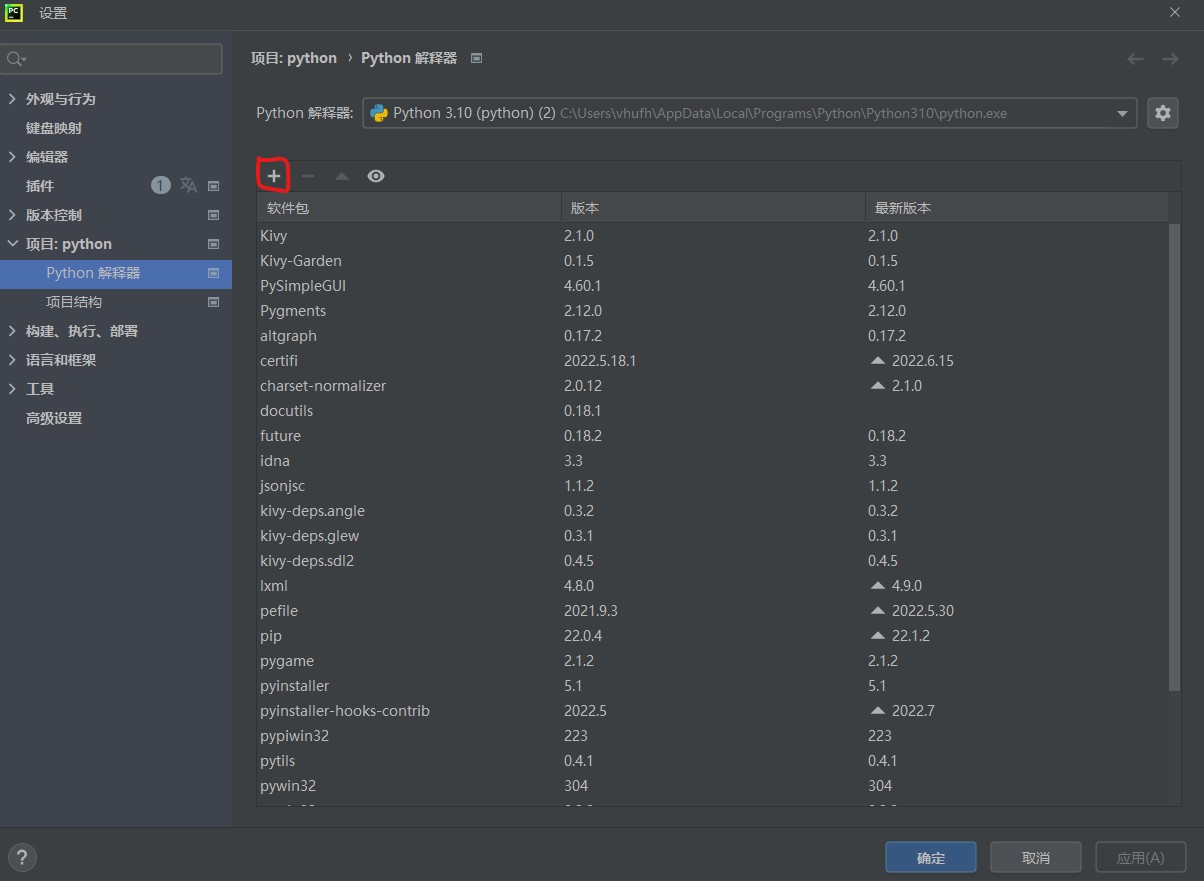Select the pyinstaller package row
The width and height of the screenshot is (1204, 881).
click(712, 686)
